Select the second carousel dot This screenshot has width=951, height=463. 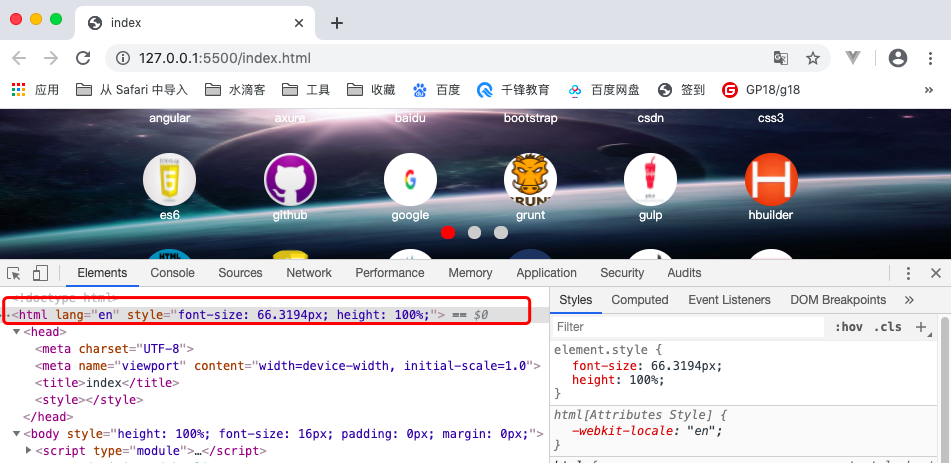(x=474, y=232)
